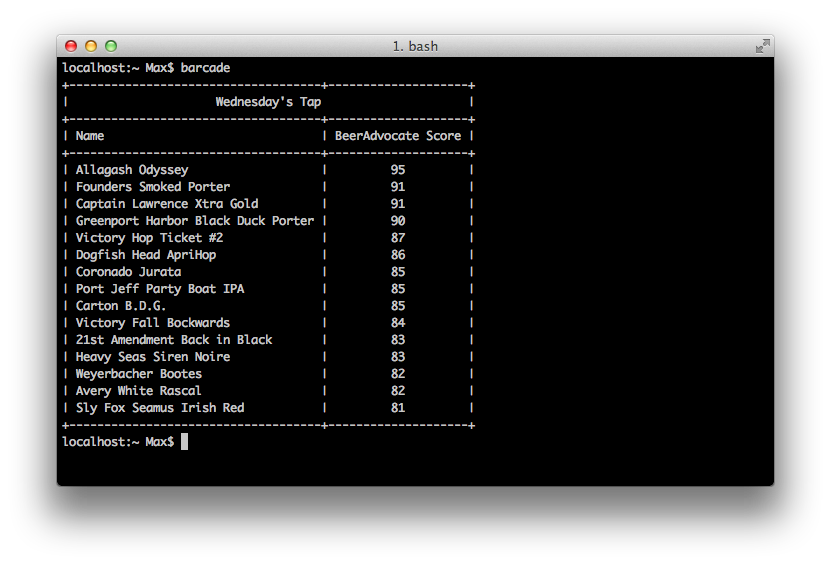Click the 'BeerAdvocate Score' column header

pos(397,136)
